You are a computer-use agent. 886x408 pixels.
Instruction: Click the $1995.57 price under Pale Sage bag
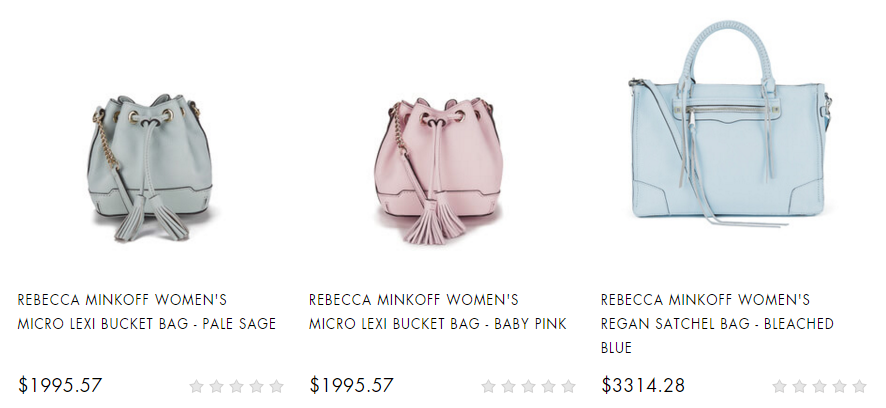[x=60, y=385]
